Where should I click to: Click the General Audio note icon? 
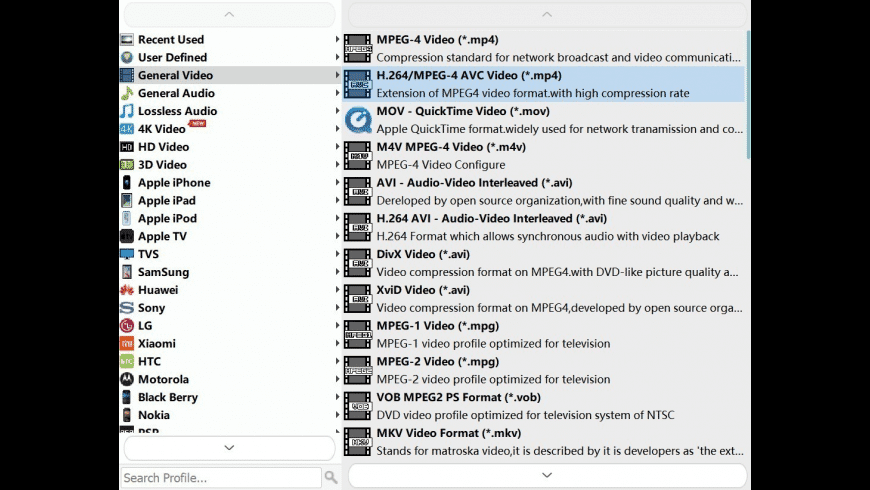pos(127,93)
